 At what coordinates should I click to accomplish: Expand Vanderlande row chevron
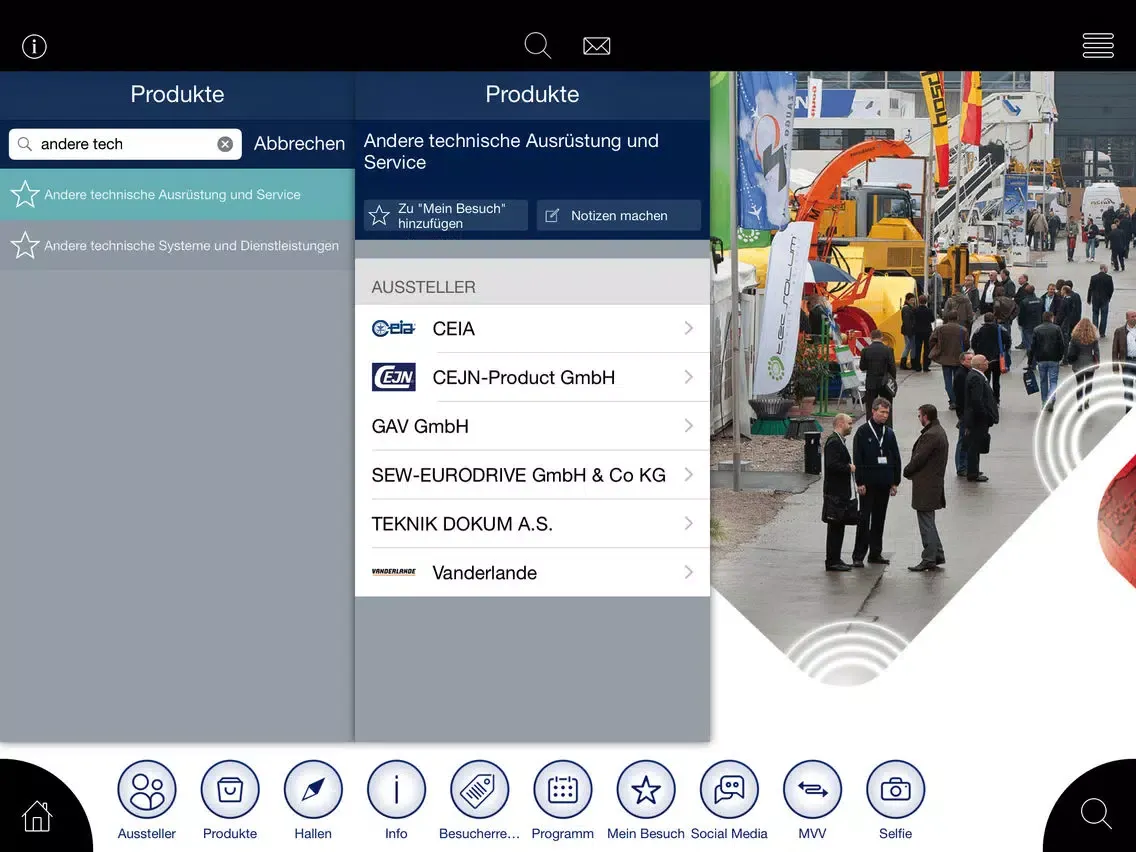coord(688,572)
